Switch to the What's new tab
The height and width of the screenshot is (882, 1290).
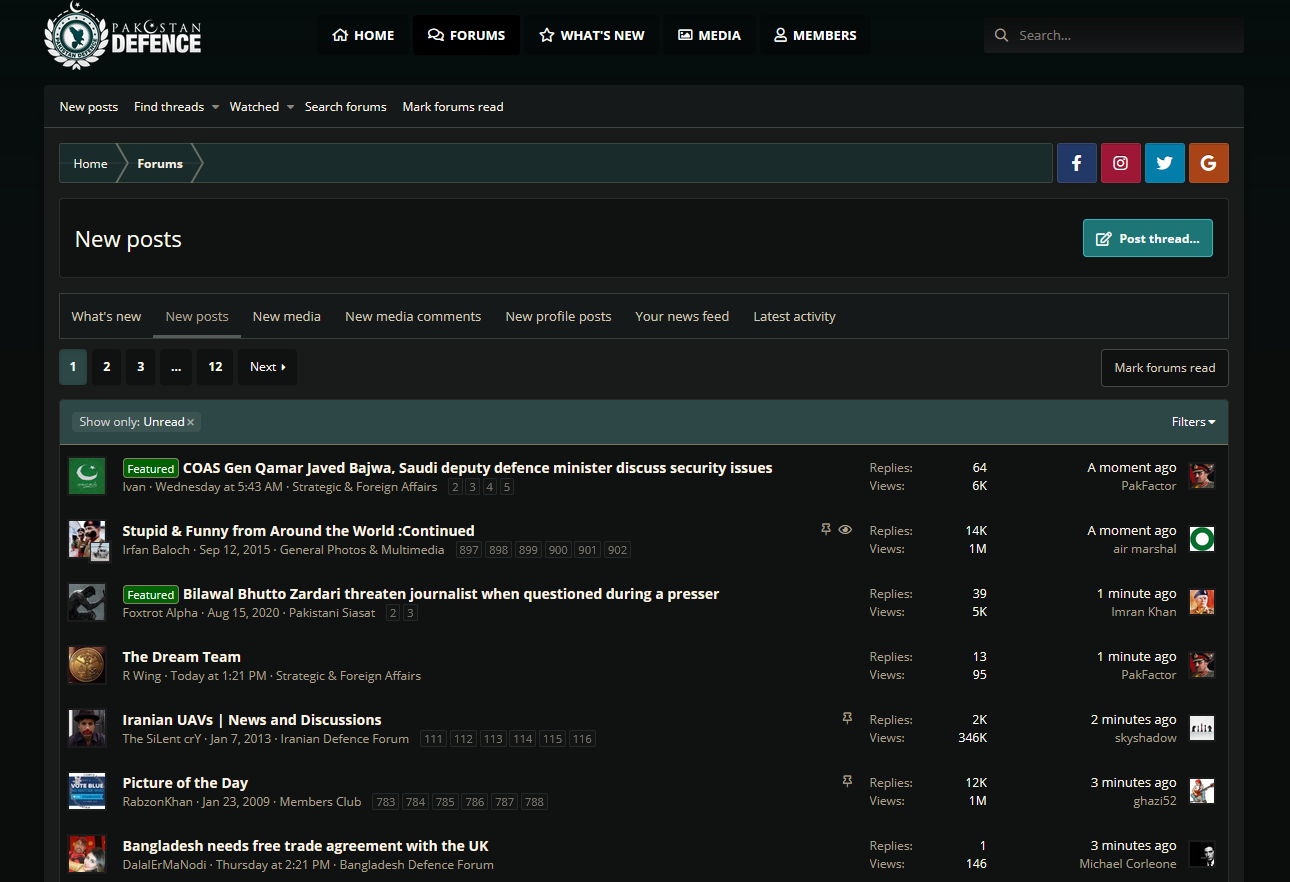pyautogui.click(x=106, y=316)
